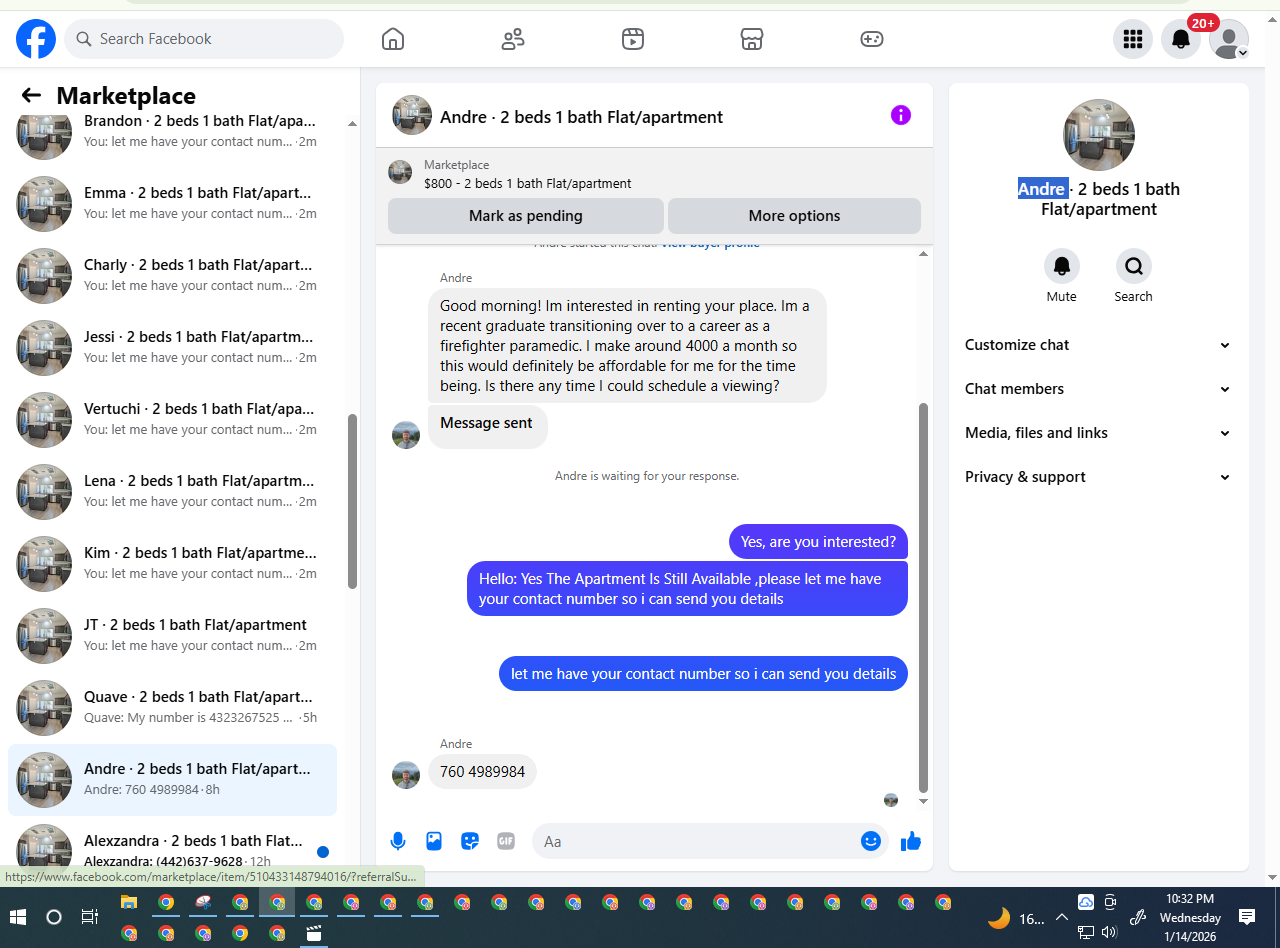The height and width of the screenshot is (948, 1280).
Task: Attach a photo using the image icon
Action: 434,841
